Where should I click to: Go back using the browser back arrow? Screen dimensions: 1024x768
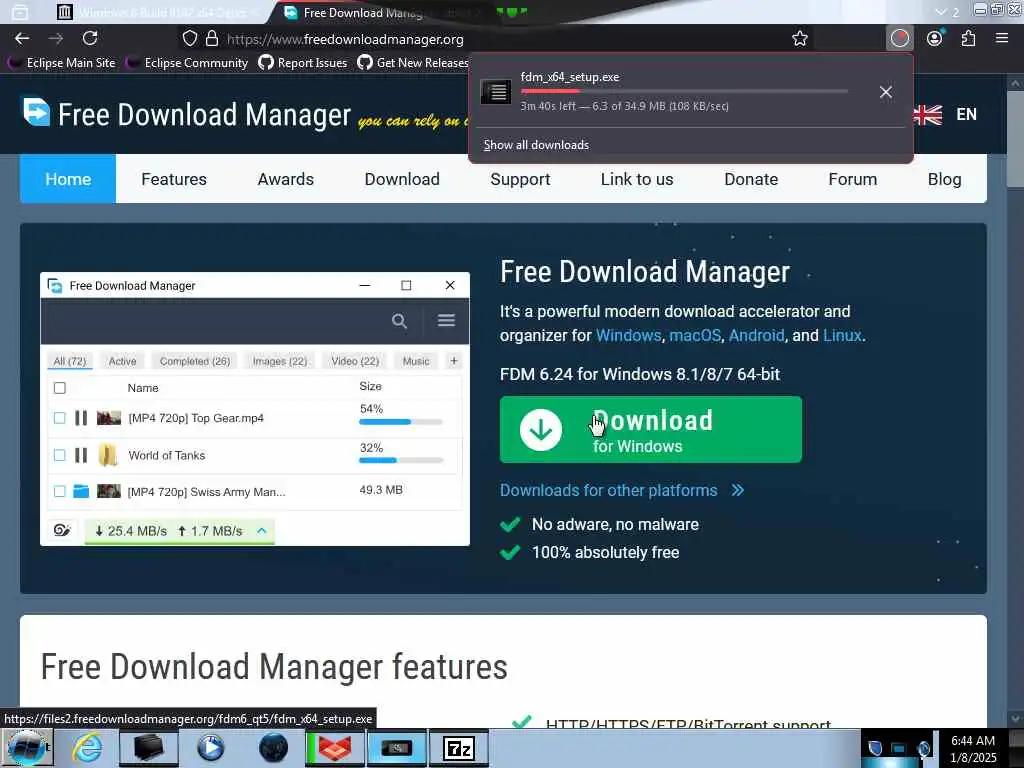(x=22, y=39)
